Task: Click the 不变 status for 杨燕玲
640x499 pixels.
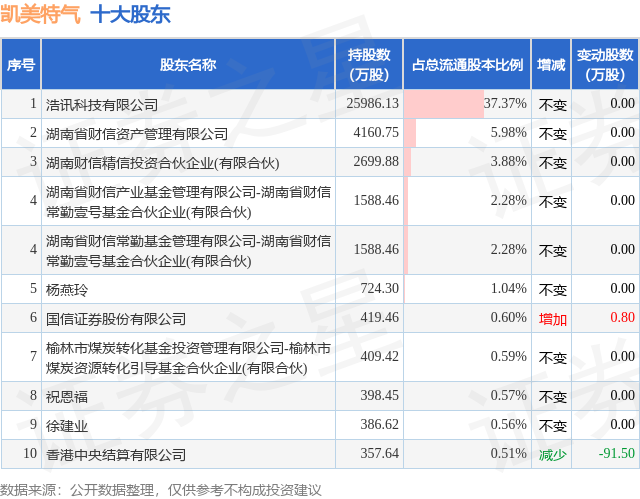Action: [x=553, y=290]
